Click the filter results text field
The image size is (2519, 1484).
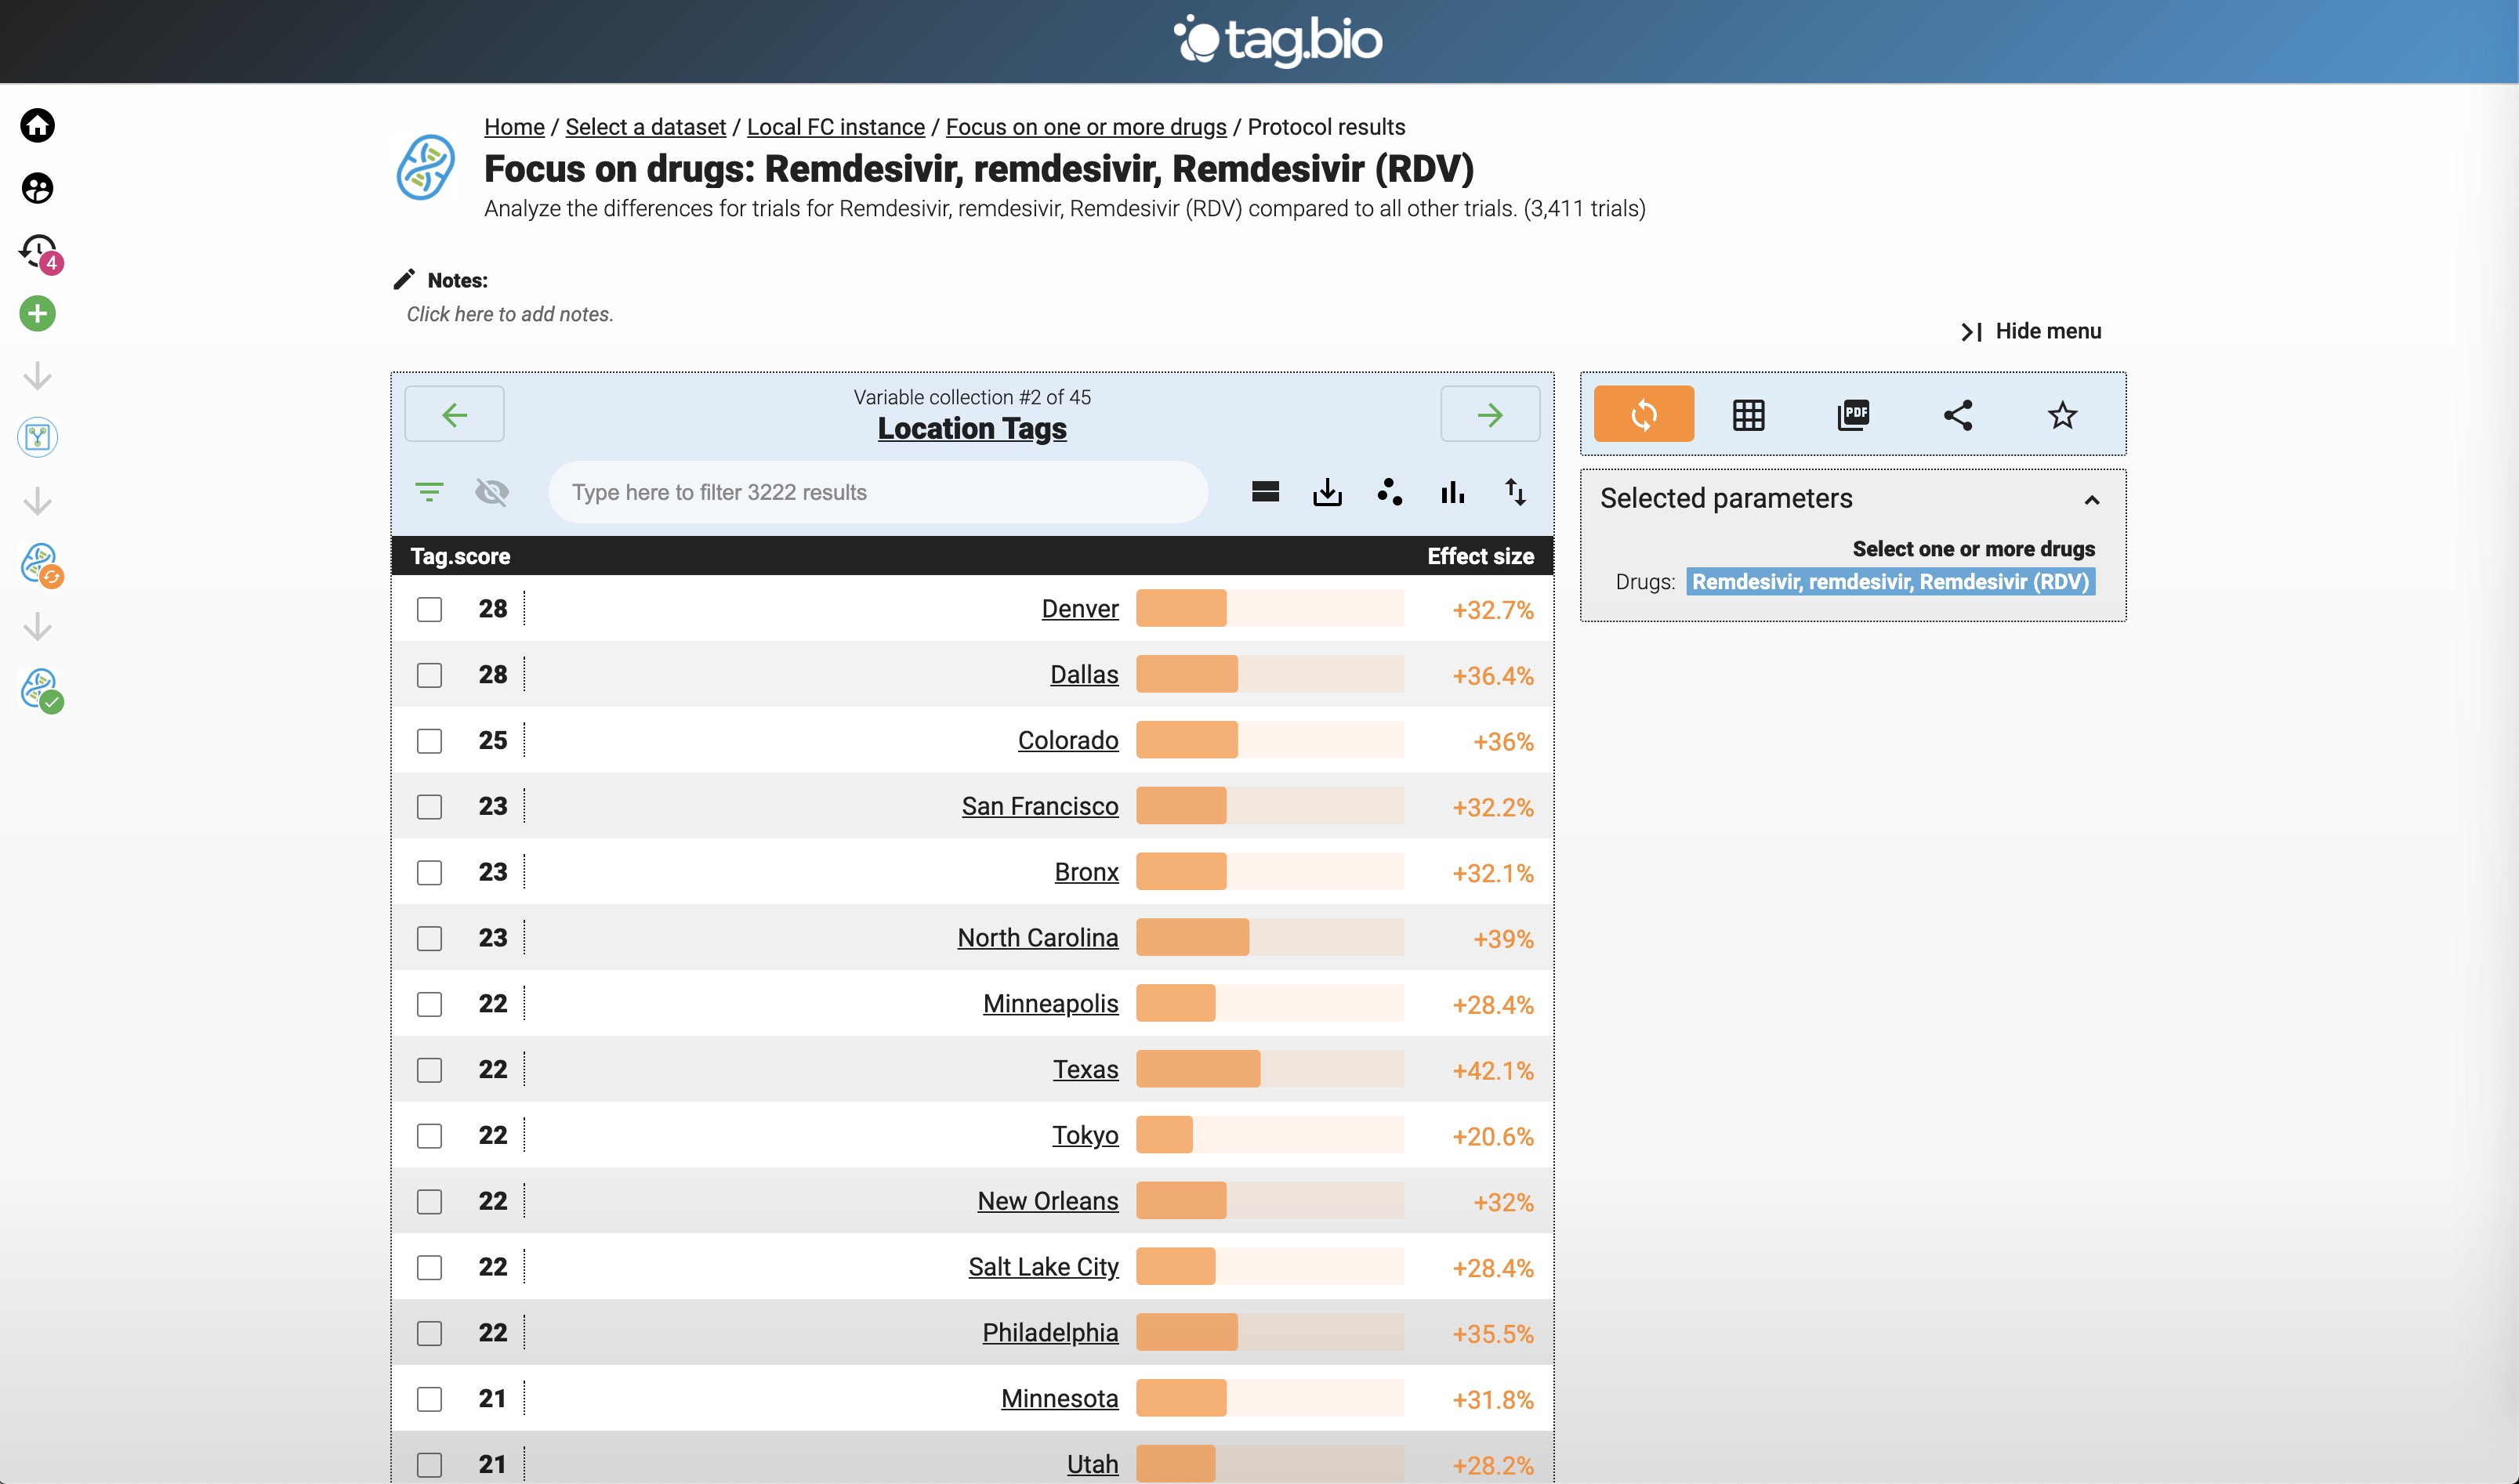877,492
